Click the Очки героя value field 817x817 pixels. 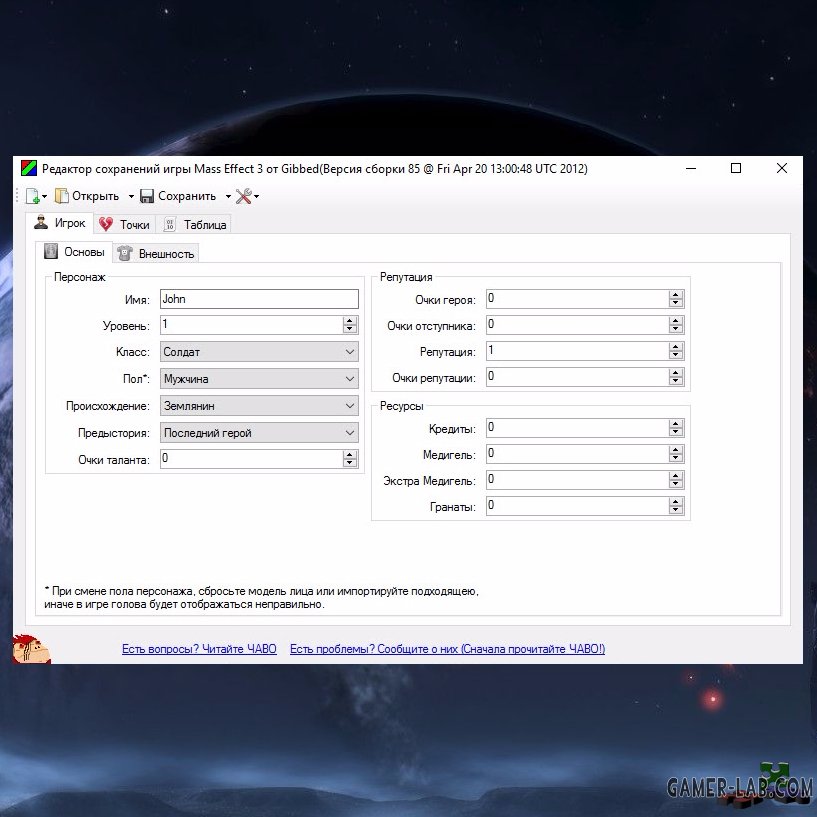(x=577, y=299)
